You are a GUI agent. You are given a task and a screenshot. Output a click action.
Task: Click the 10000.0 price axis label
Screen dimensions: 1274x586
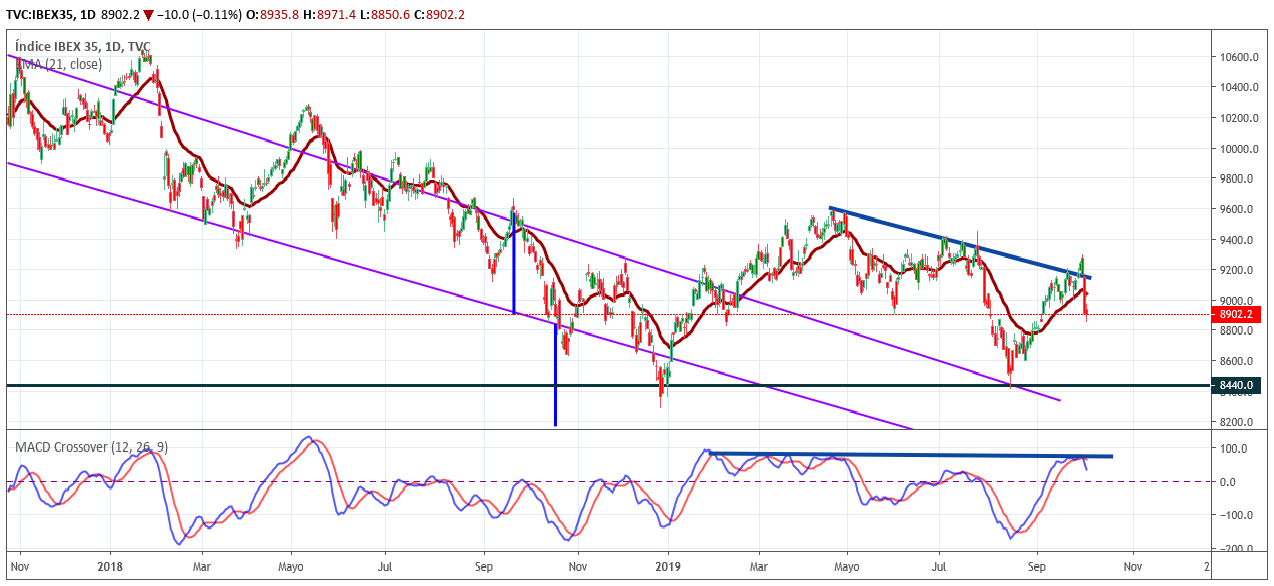1237,149
